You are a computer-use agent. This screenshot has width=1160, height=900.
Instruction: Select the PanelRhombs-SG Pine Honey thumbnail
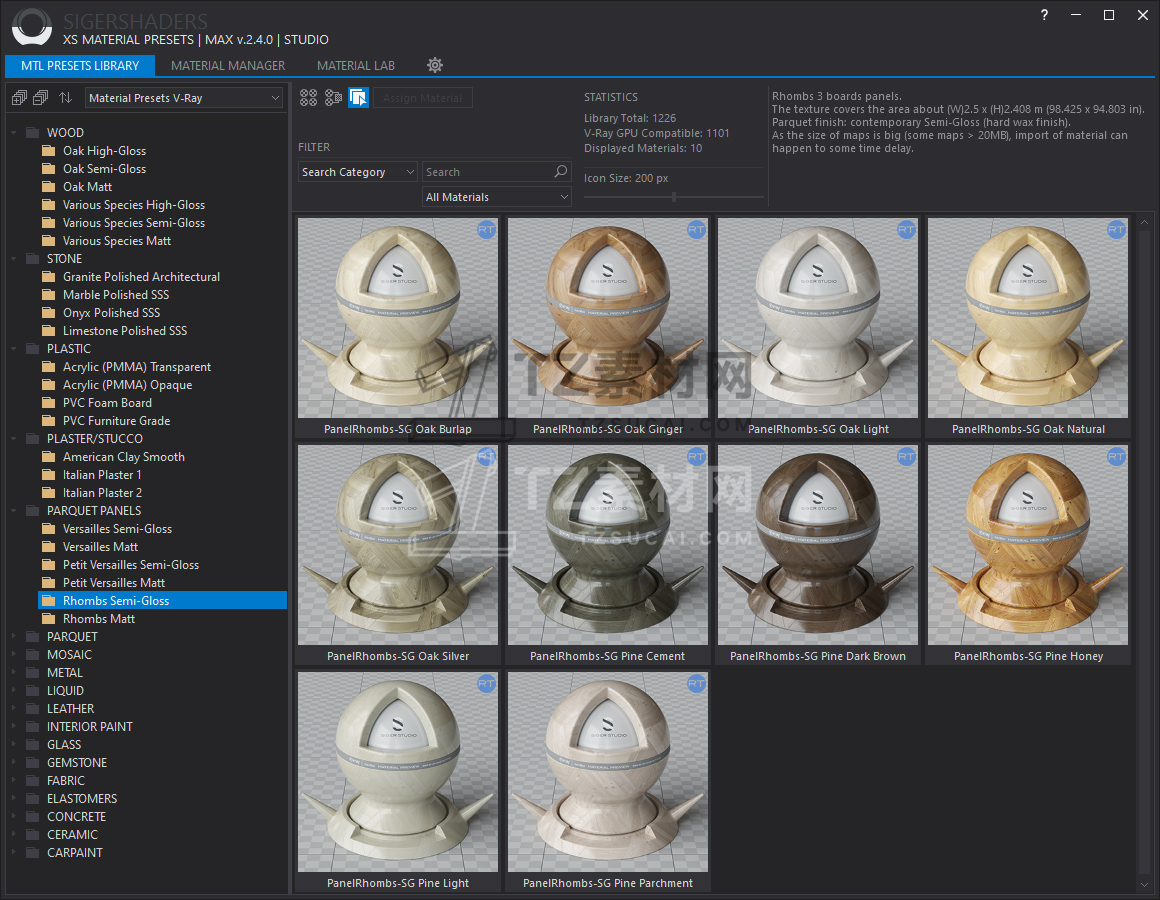coord(1028,545)
